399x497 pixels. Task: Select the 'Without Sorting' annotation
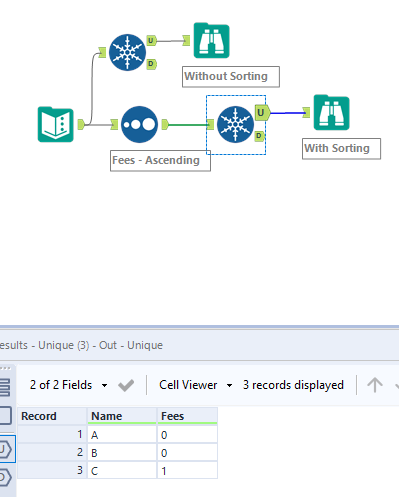click(x=231, y=77)
